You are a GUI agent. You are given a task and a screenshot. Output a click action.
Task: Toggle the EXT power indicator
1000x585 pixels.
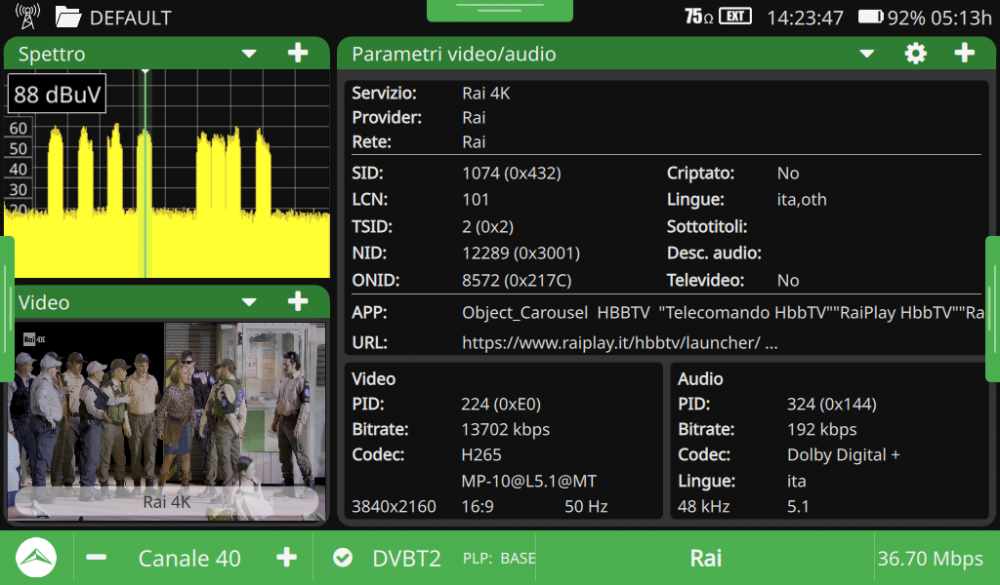(735, 17)
